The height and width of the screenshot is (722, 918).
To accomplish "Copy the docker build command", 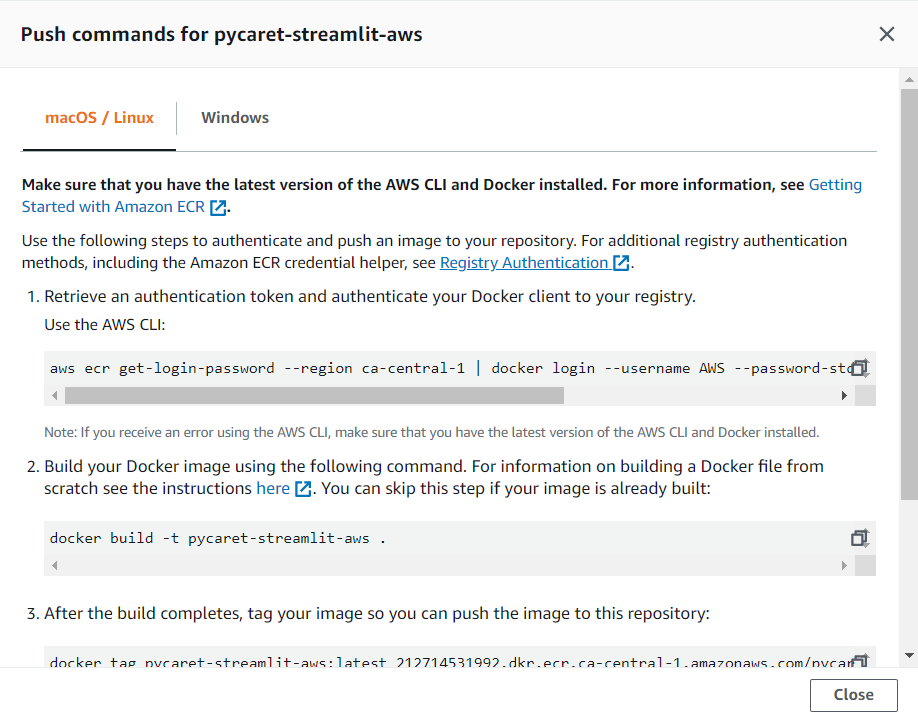I will 860,538.
